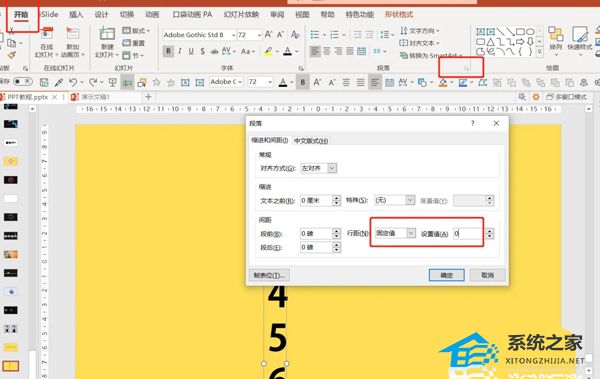The height and width of the screenshot is (379, 600).
Task: Click the Paragraph dialog help question mark
Action: click(x=473, y=123)
